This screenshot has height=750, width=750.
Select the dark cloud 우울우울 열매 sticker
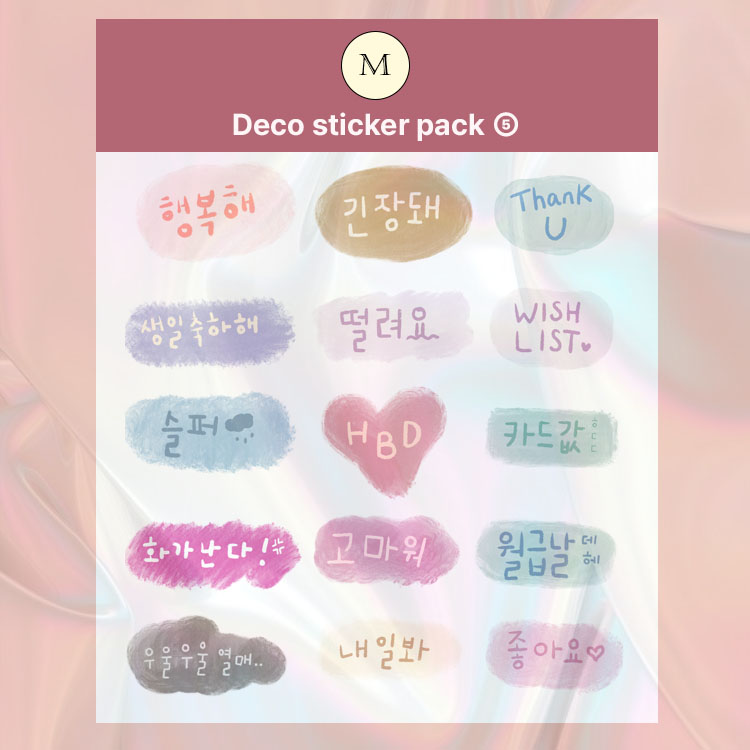[x=206, y=655]
